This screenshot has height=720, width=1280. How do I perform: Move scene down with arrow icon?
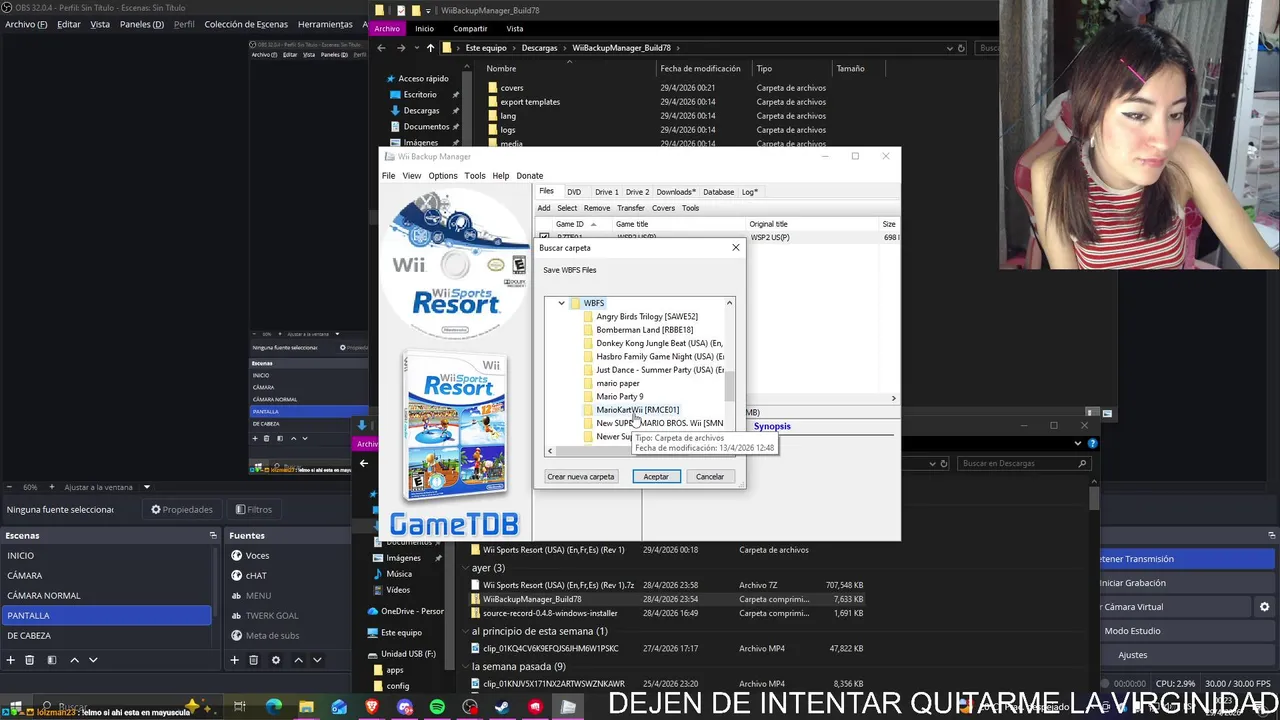coord(93,660)
